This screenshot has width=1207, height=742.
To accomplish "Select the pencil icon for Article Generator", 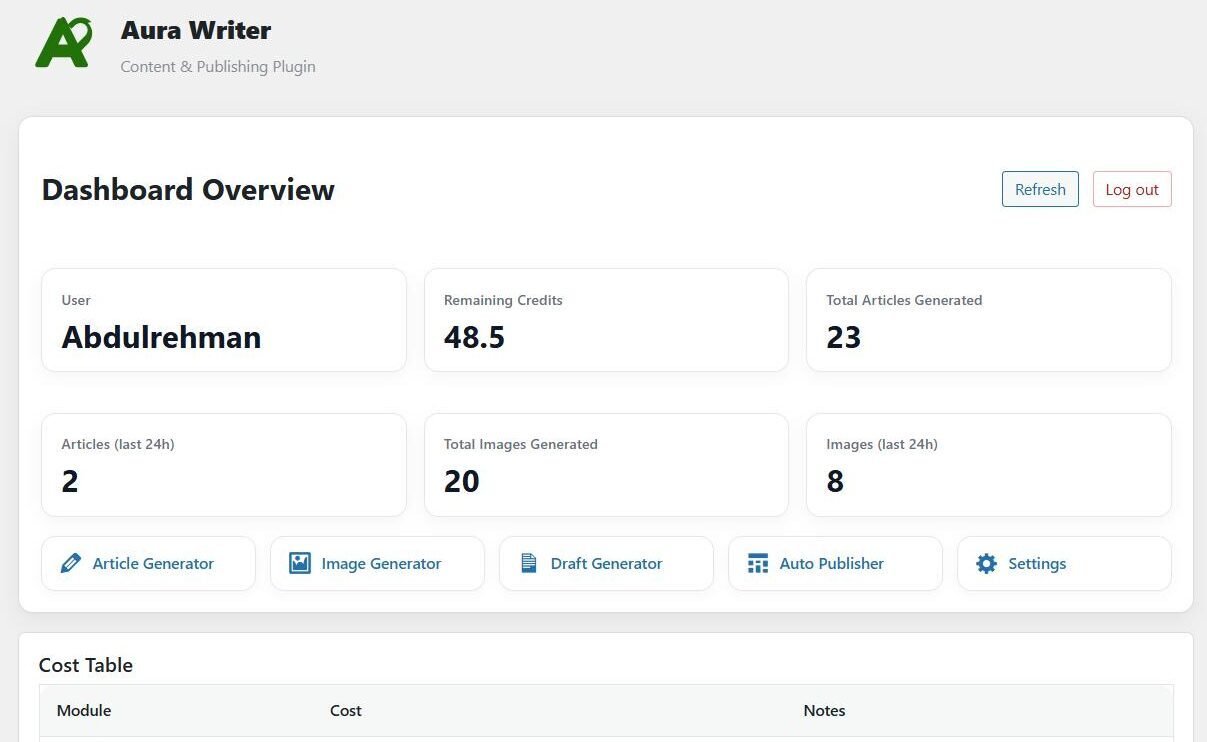I will 70,563.
